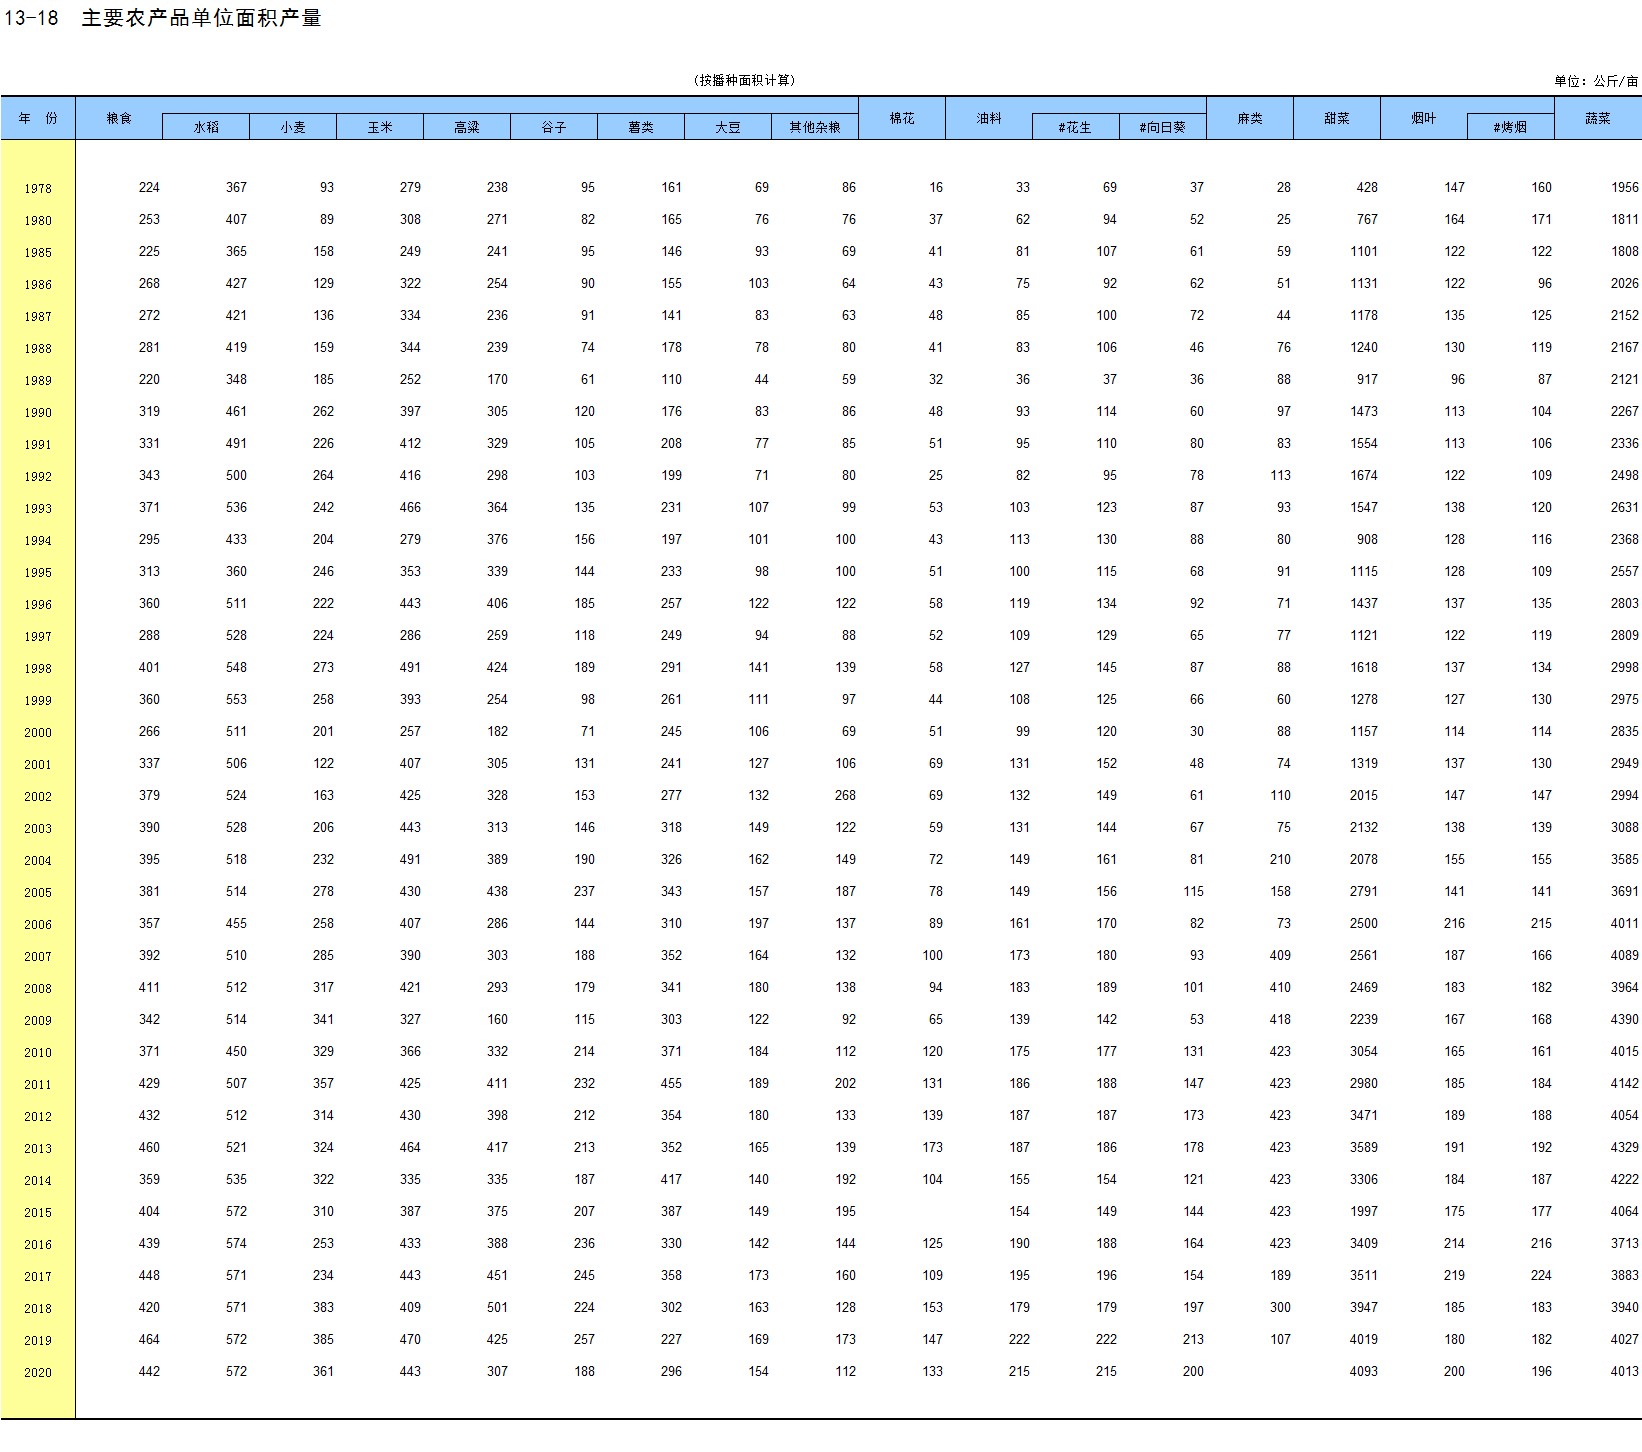Viewport: 1642px width, 1452px height.
Task: Select the #烤烟 column header
Action: click(x=1511, y=127)
